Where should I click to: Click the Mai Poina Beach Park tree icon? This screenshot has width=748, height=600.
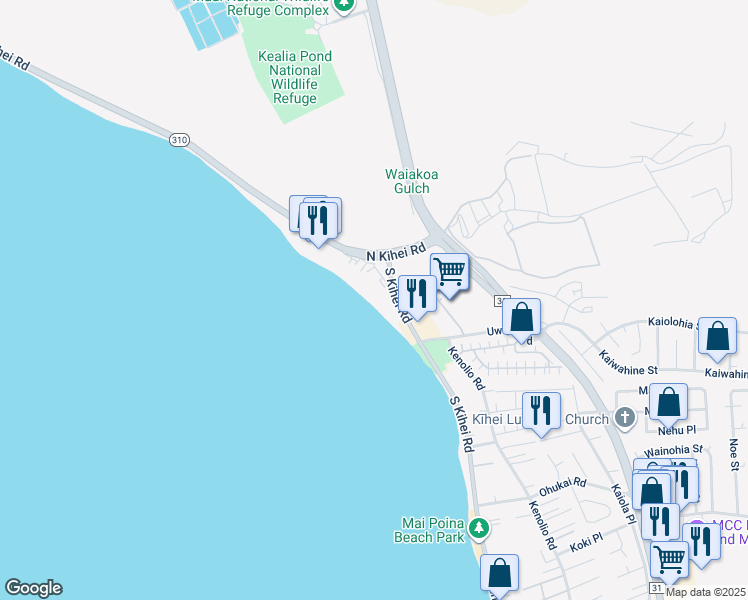coord(478,529)
